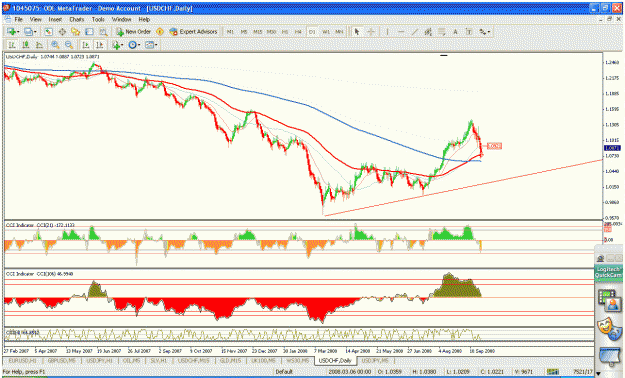
Task: Select the Fibonacci Retracement tool
Action: point(442,32)
